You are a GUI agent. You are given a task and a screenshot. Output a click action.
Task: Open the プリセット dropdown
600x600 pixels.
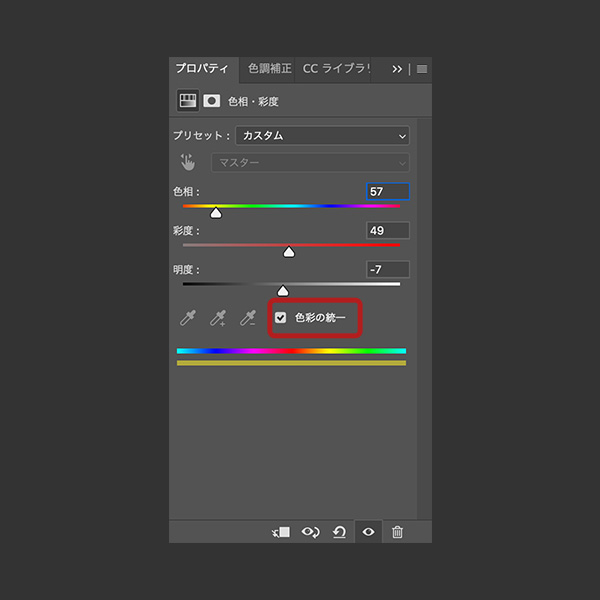[x=322, y=135]
